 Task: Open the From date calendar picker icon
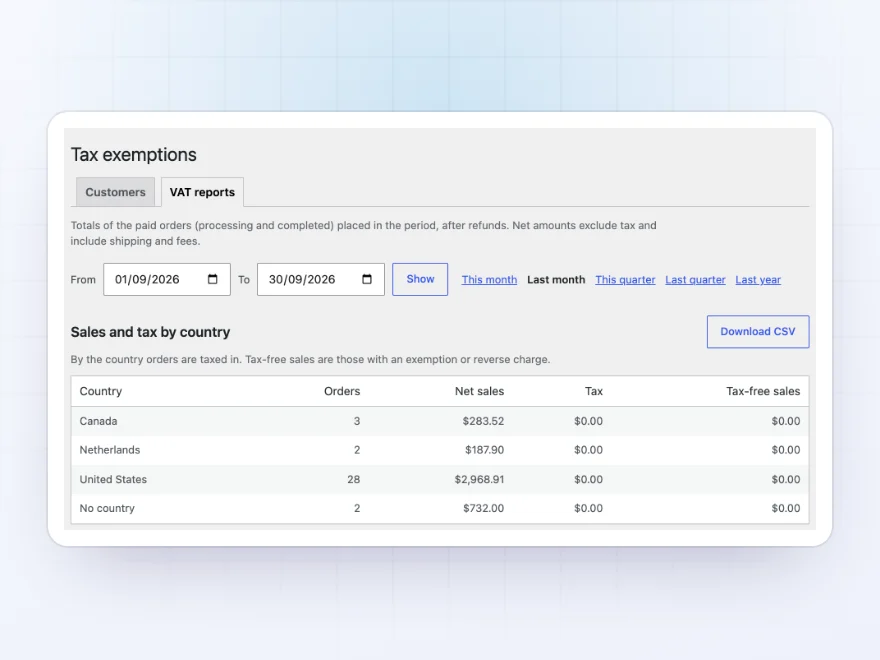213,279
